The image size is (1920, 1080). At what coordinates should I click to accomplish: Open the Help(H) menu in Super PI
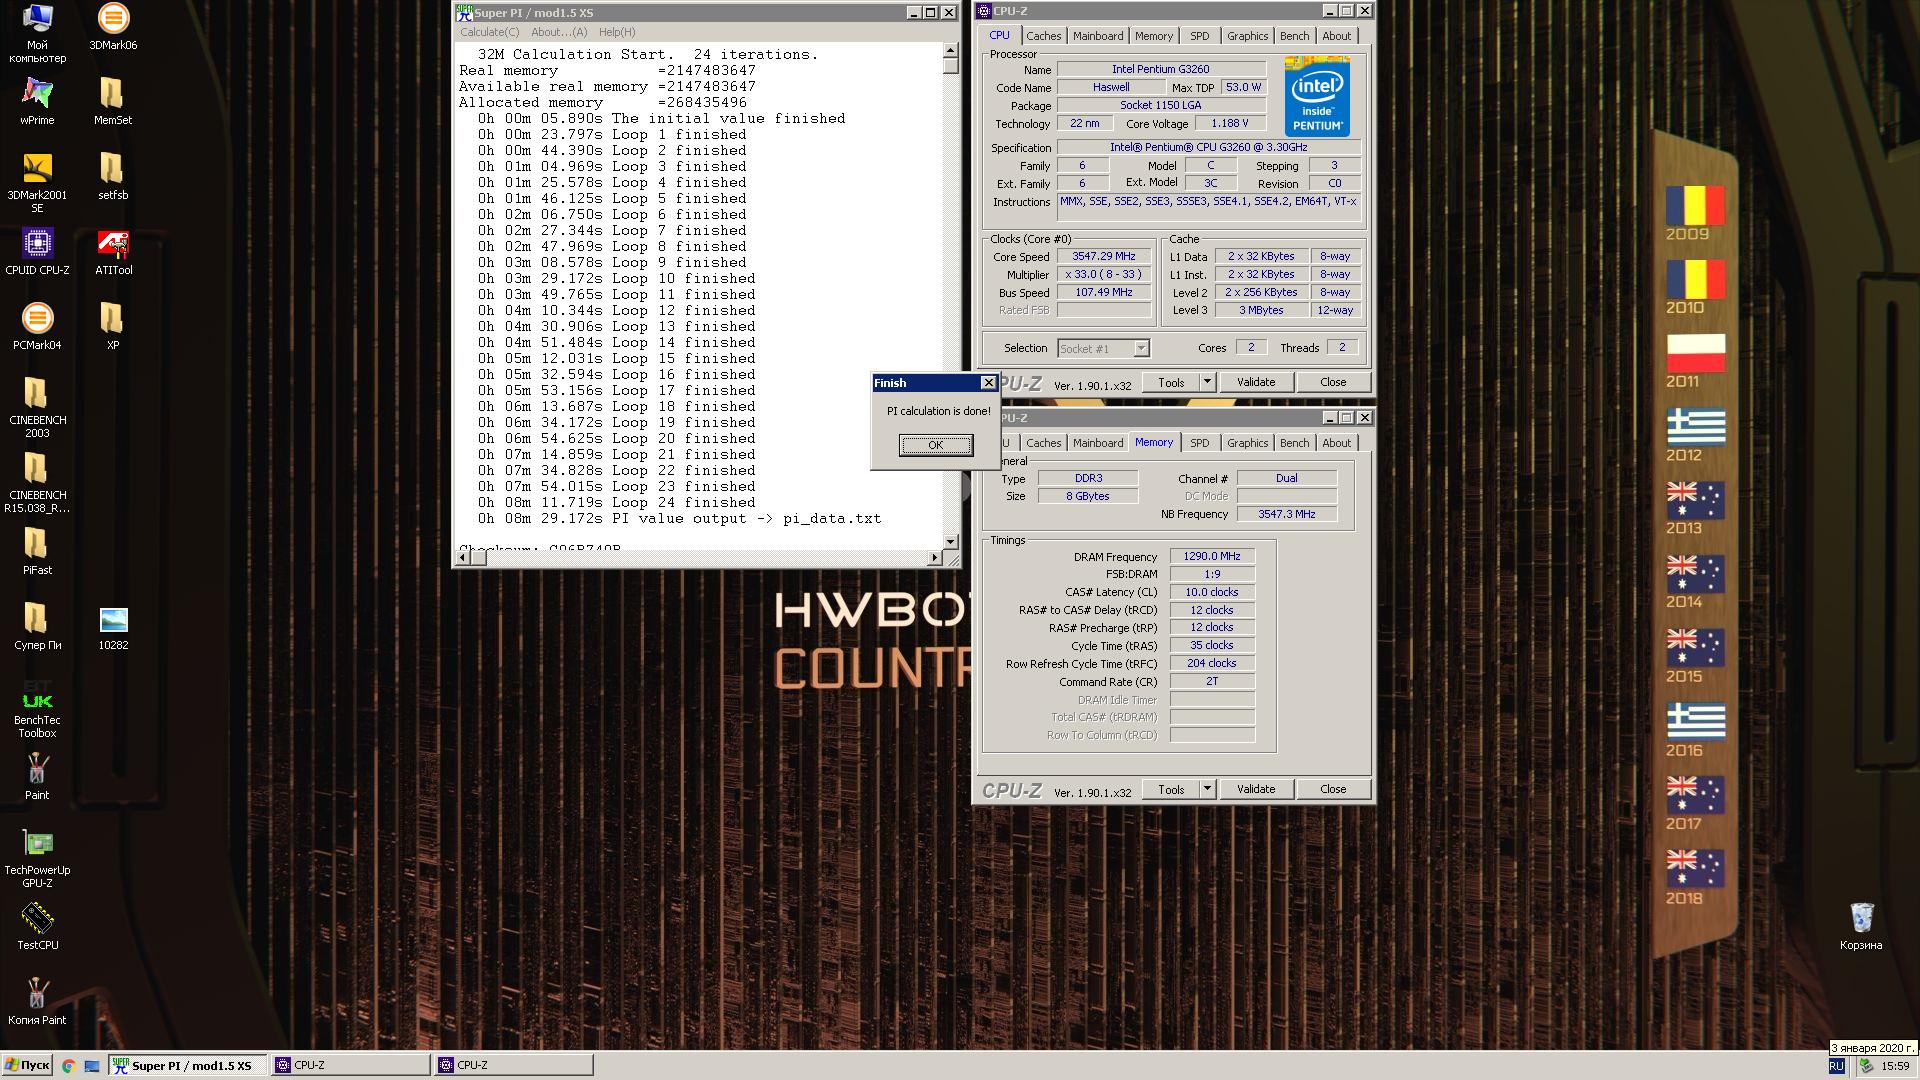coord(617,32)
